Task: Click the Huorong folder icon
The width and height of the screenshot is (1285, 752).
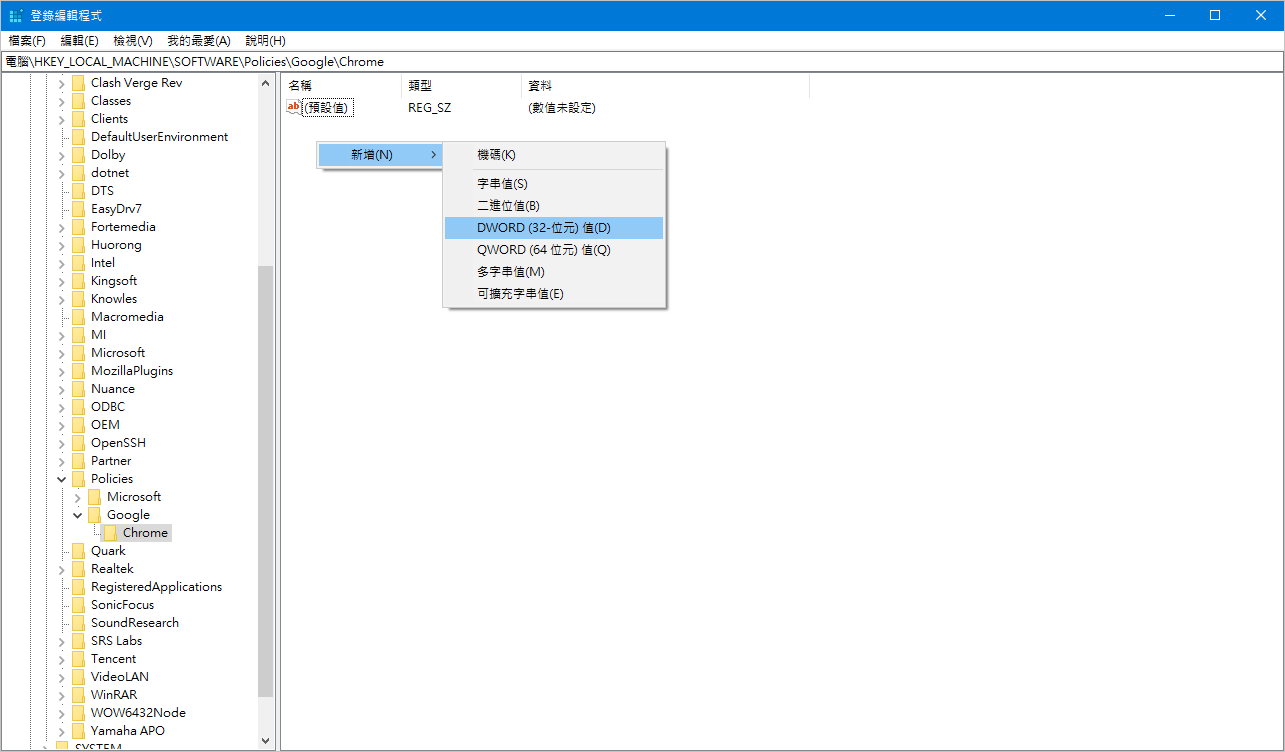Action: tap(78, 245)
